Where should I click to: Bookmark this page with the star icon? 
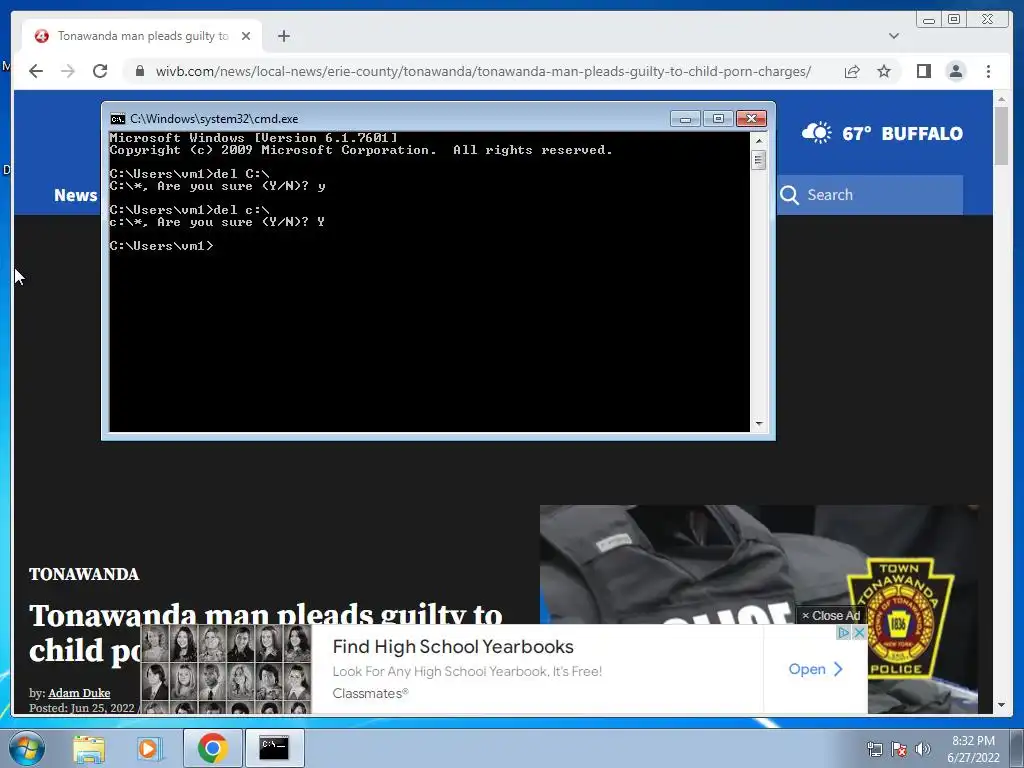[884, 71]
